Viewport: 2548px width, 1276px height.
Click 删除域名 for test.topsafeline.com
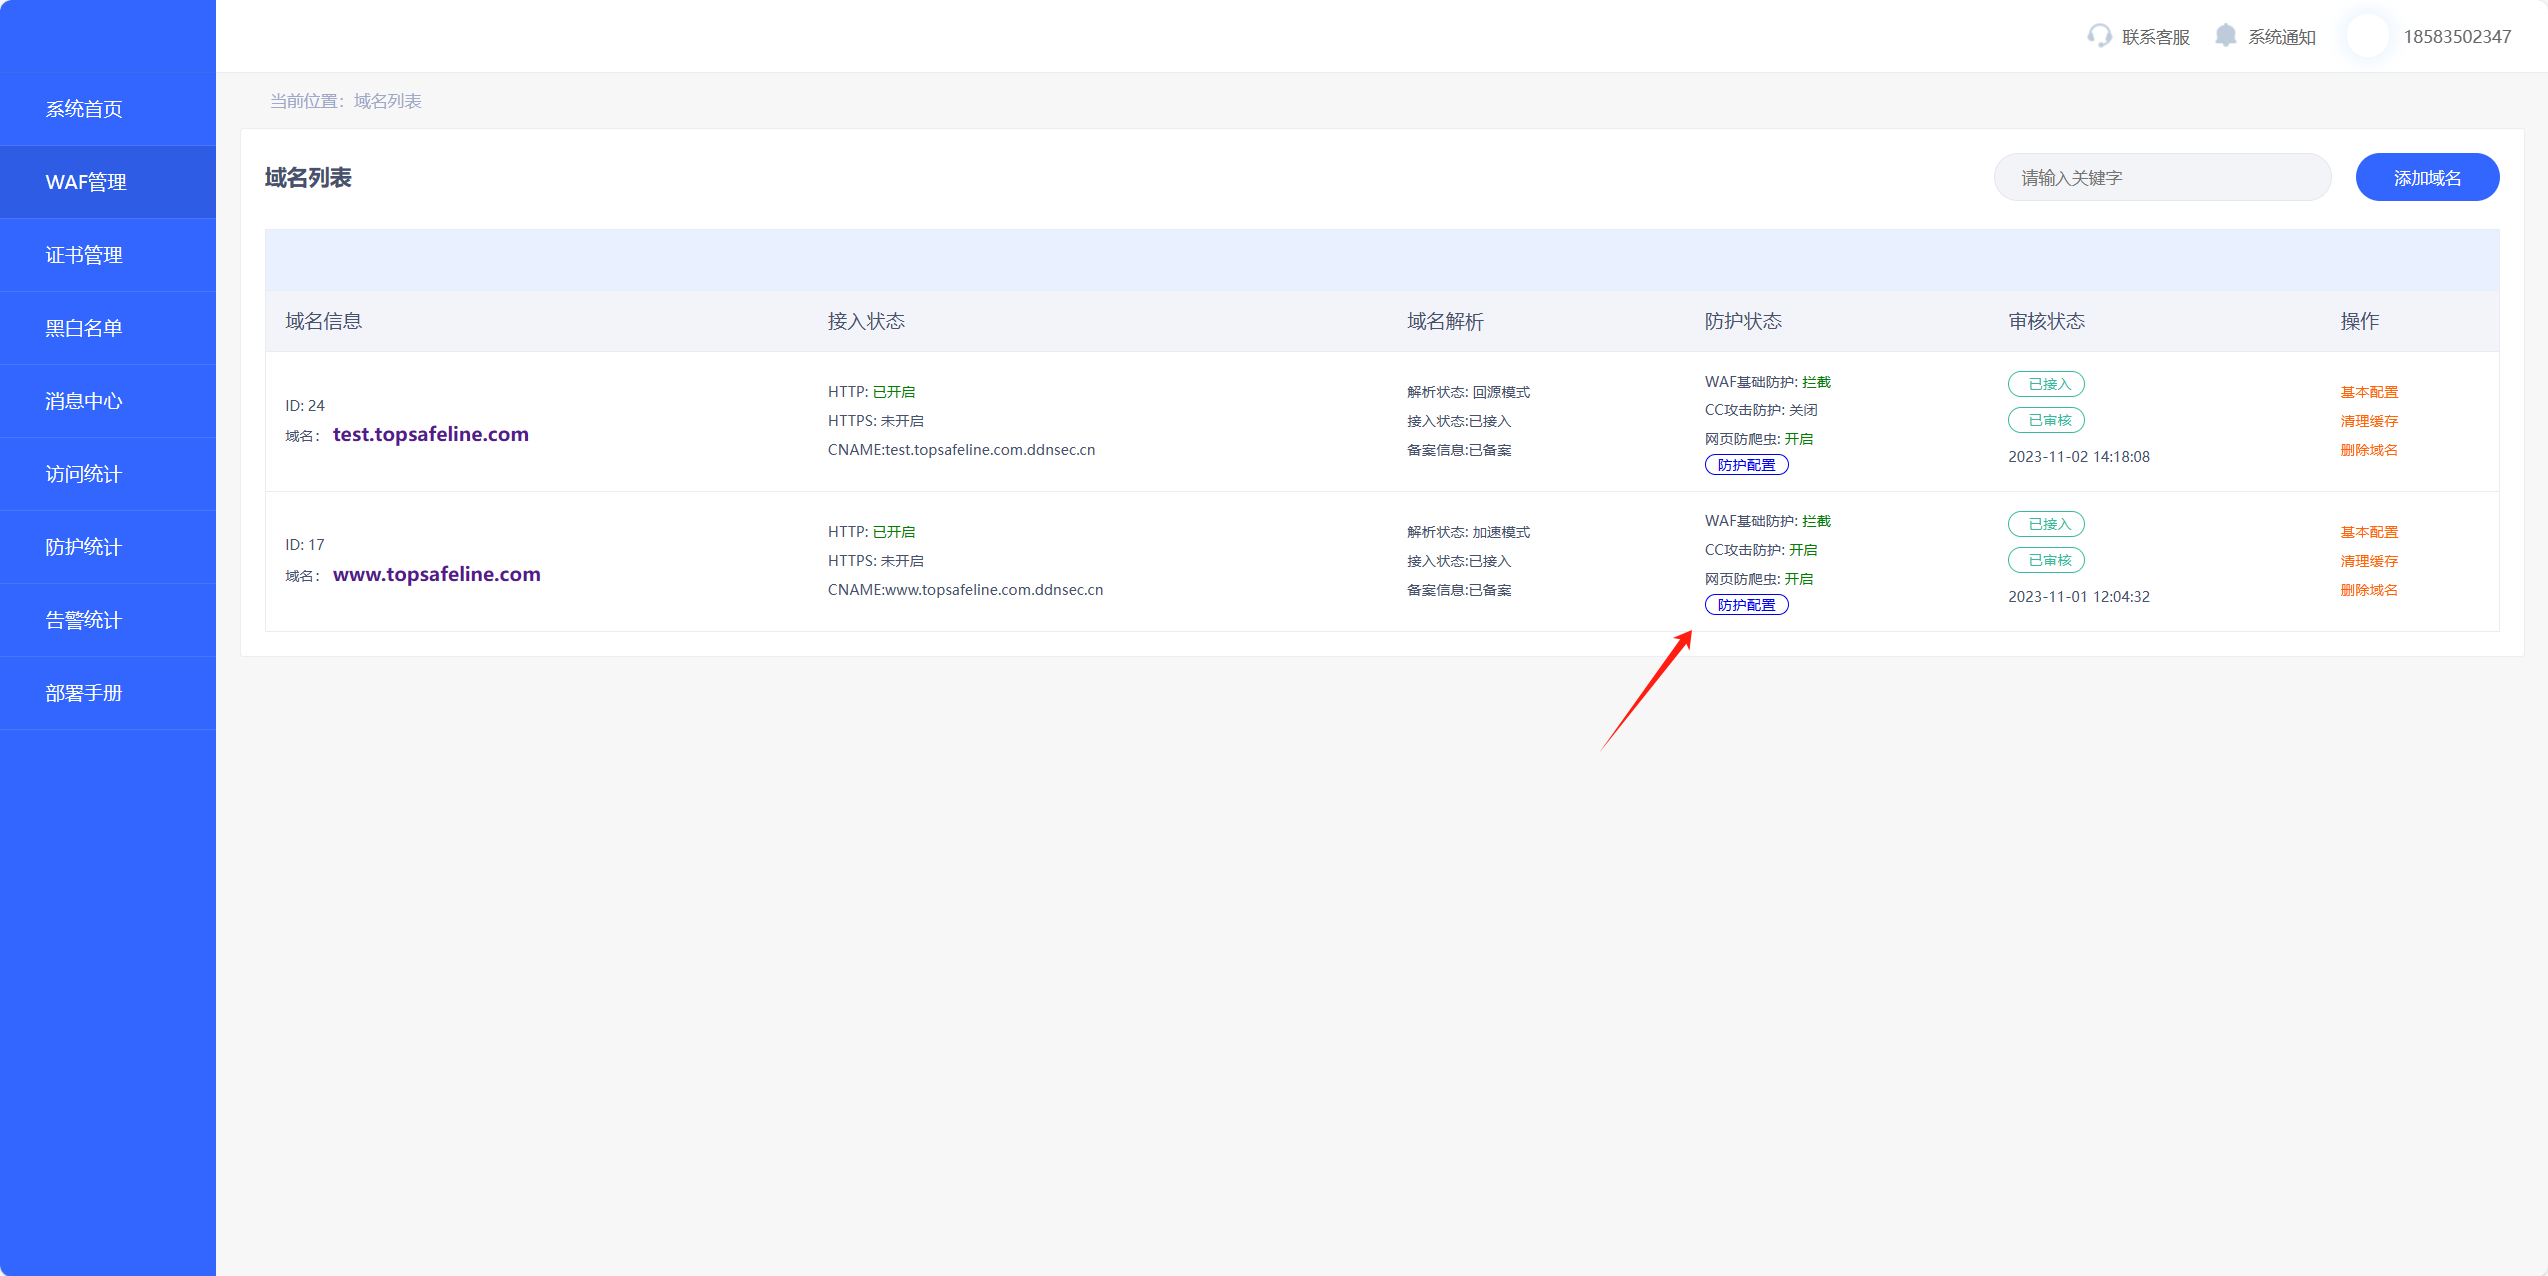pyautogui.click(x=2369, y=450)
